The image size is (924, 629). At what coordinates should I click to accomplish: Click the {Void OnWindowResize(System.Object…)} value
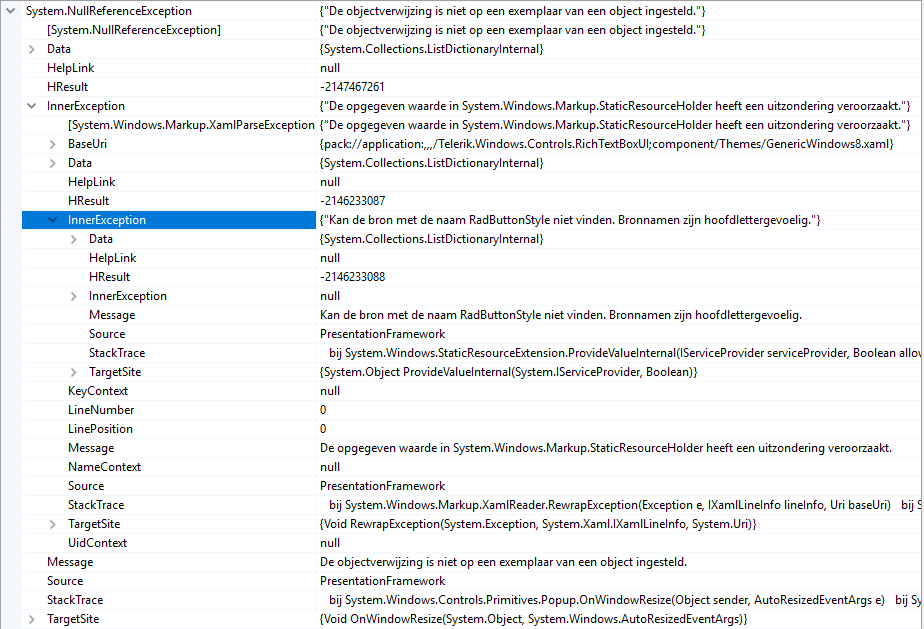click(533, 619)
